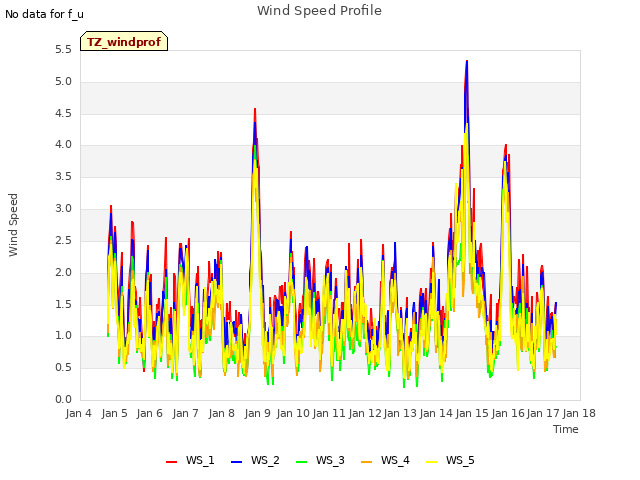Toggle the WS_5 legend entry
Screen dimensions: 640x480
[450, 460]
